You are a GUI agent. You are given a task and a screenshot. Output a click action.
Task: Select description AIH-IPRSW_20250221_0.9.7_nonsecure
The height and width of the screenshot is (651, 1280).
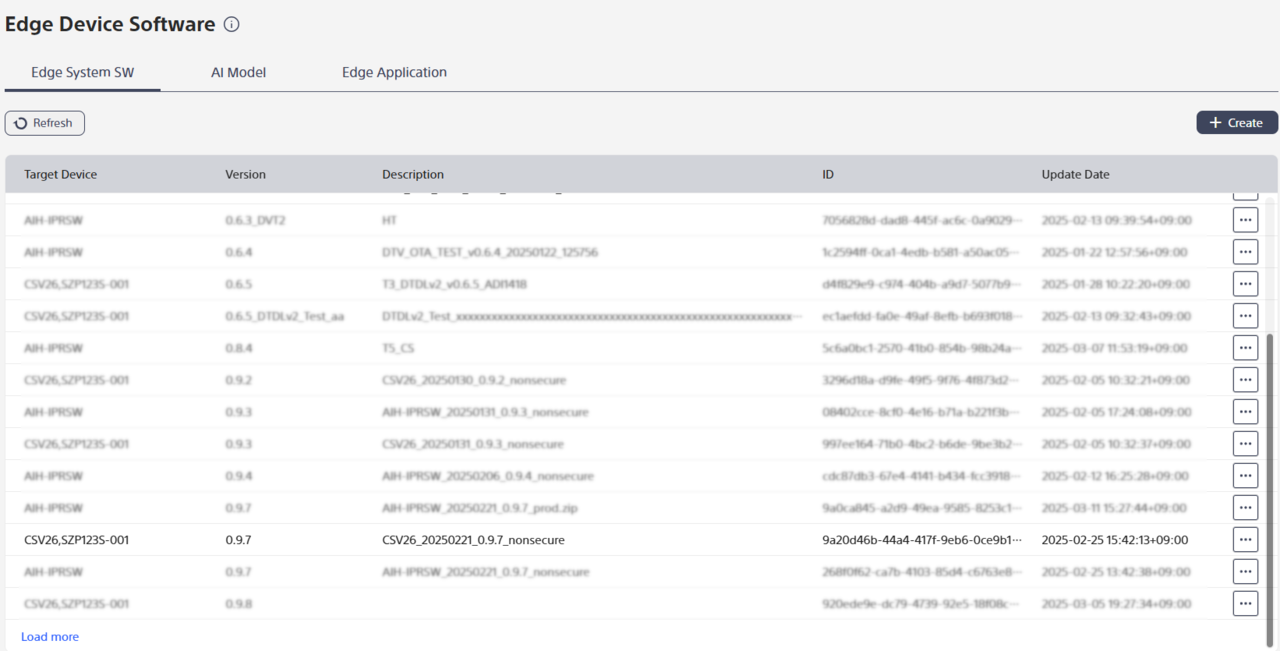click(x=486, y=572)
